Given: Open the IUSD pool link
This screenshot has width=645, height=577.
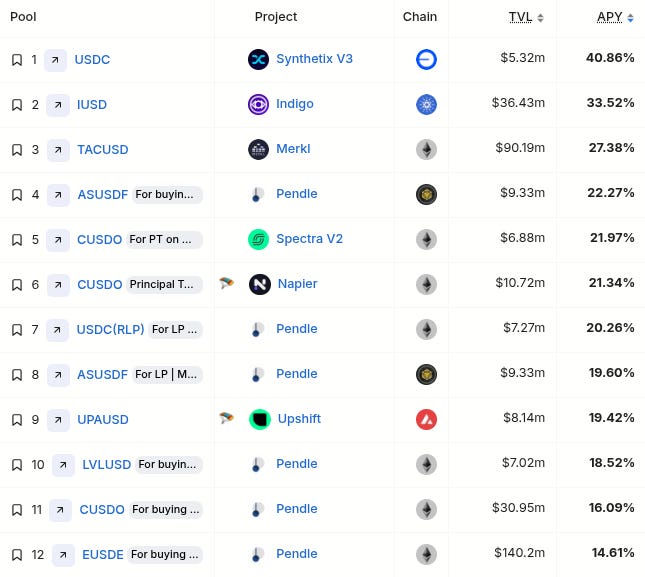Looking at the screenshot, I should click(x=92, y=105).
